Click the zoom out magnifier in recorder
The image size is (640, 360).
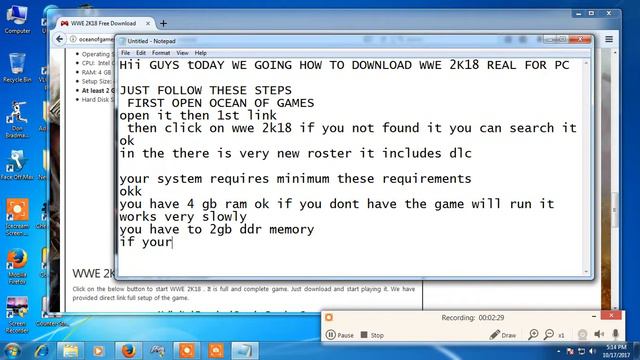pyautogui.click(x=549, y=335)
